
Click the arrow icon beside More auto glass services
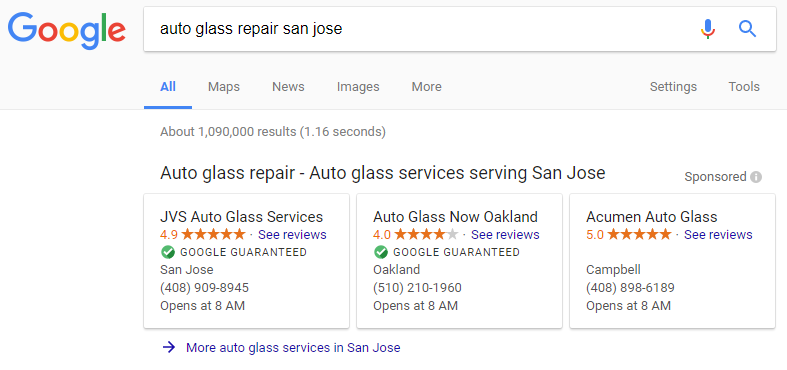pos(169,347)
